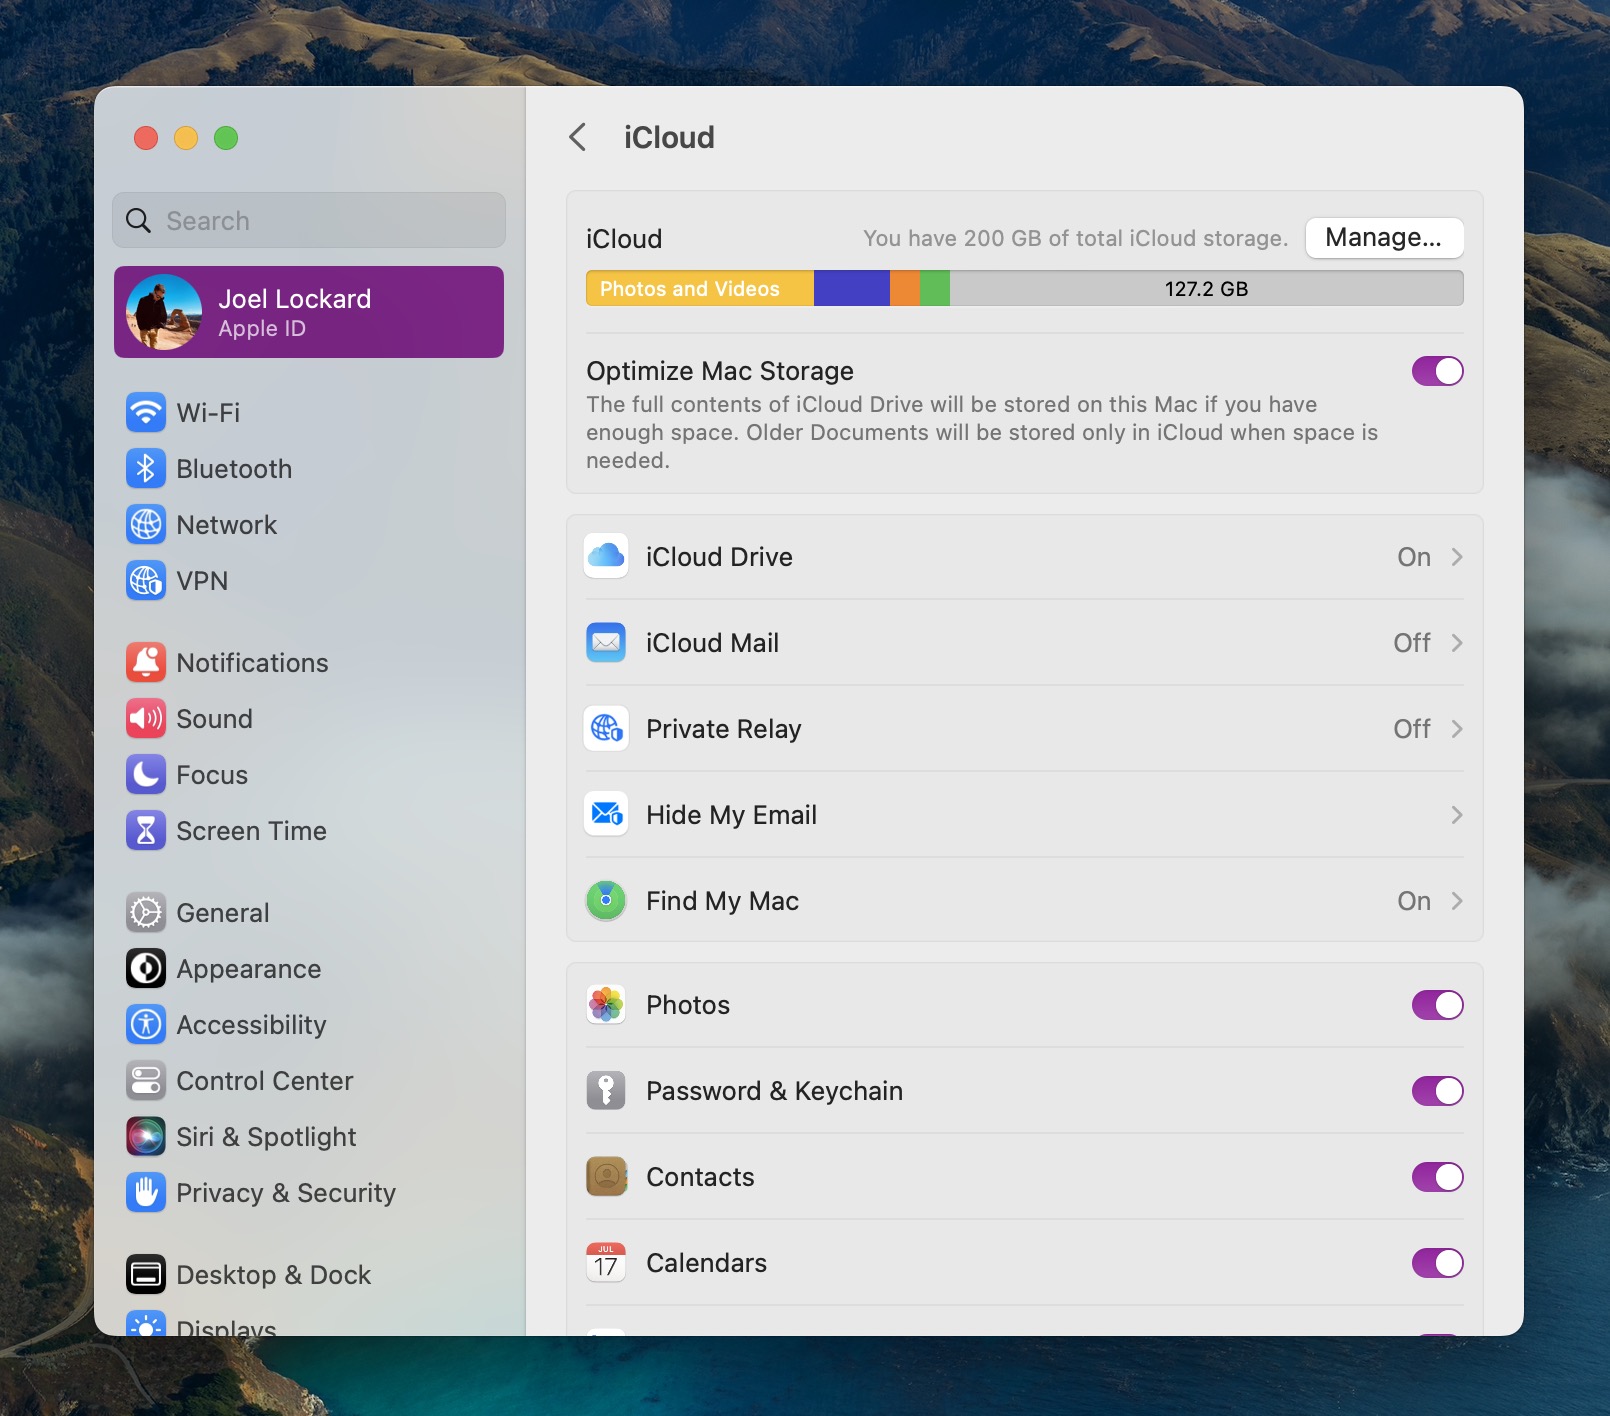Open Hide My Email chevron
This screenshot has height=1416, width=1610.
pyautogui.click(x=1457, y=815)
